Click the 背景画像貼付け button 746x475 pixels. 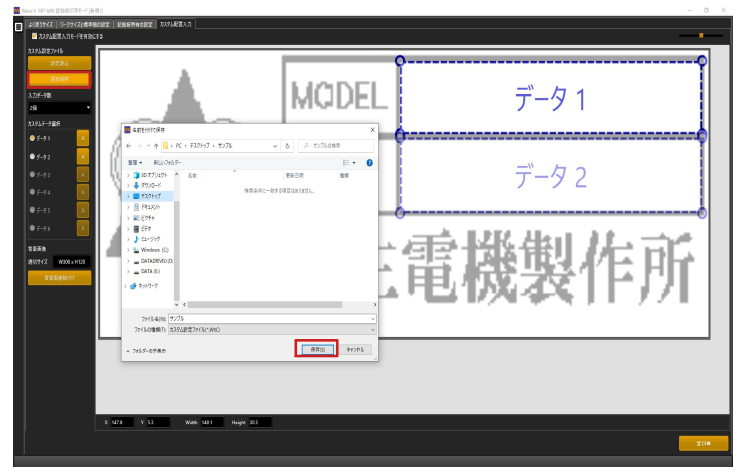[x=59, y=278]
